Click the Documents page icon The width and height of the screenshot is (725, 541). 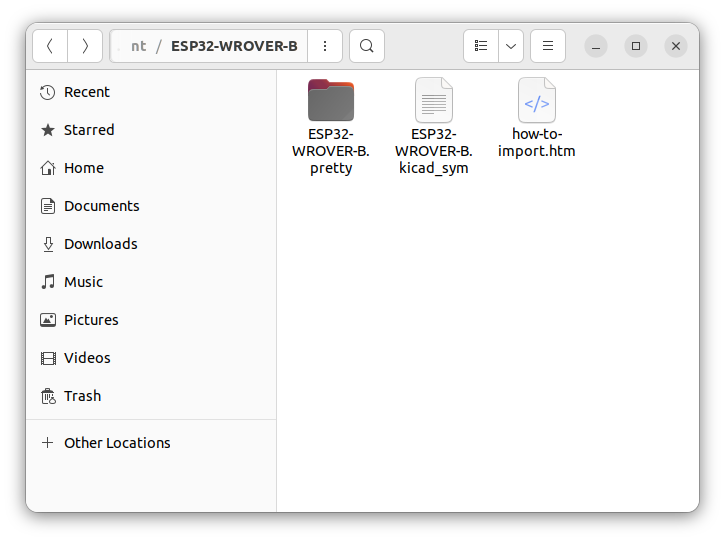pos(48,206)
